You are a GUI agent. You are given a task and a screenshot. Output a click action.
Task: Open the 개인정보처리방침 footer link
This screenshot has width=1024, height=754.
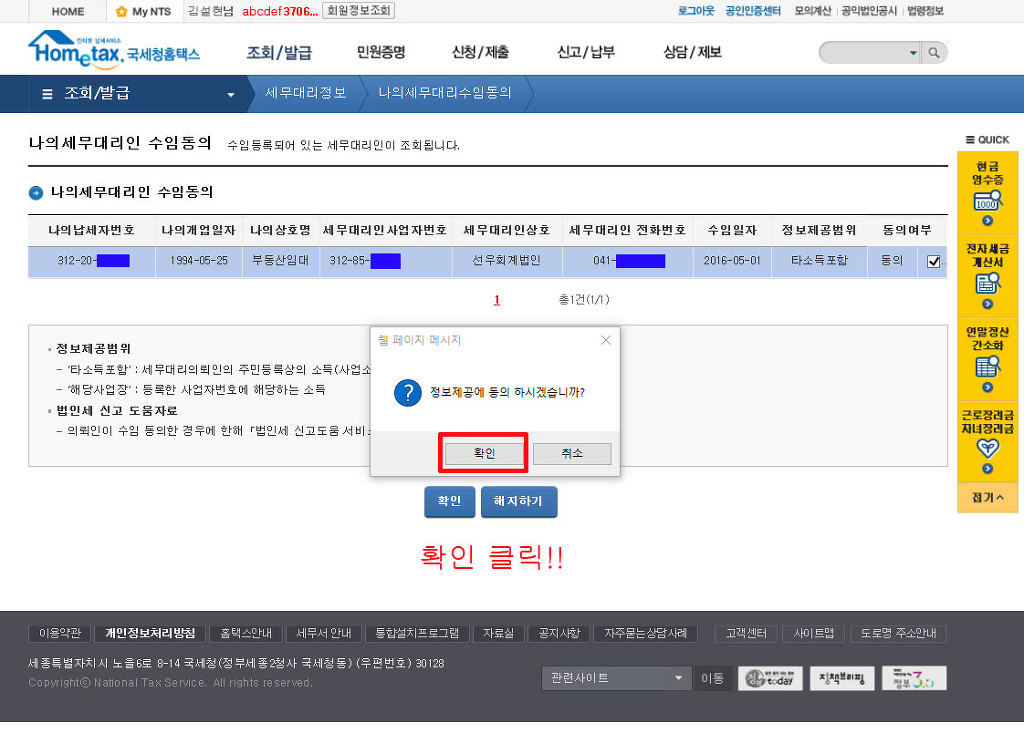(150, 633)
